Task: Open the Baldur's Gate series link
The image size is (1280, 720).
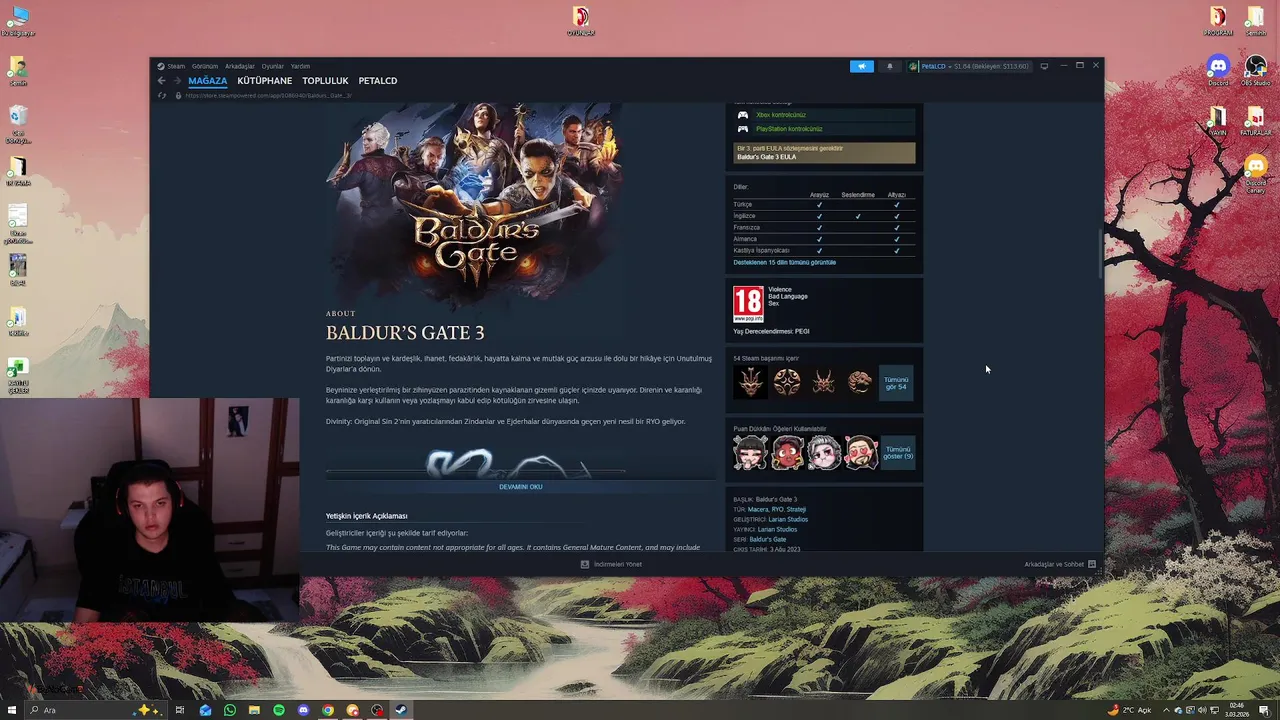Action: pyautogui.click(x=768, y=539)
